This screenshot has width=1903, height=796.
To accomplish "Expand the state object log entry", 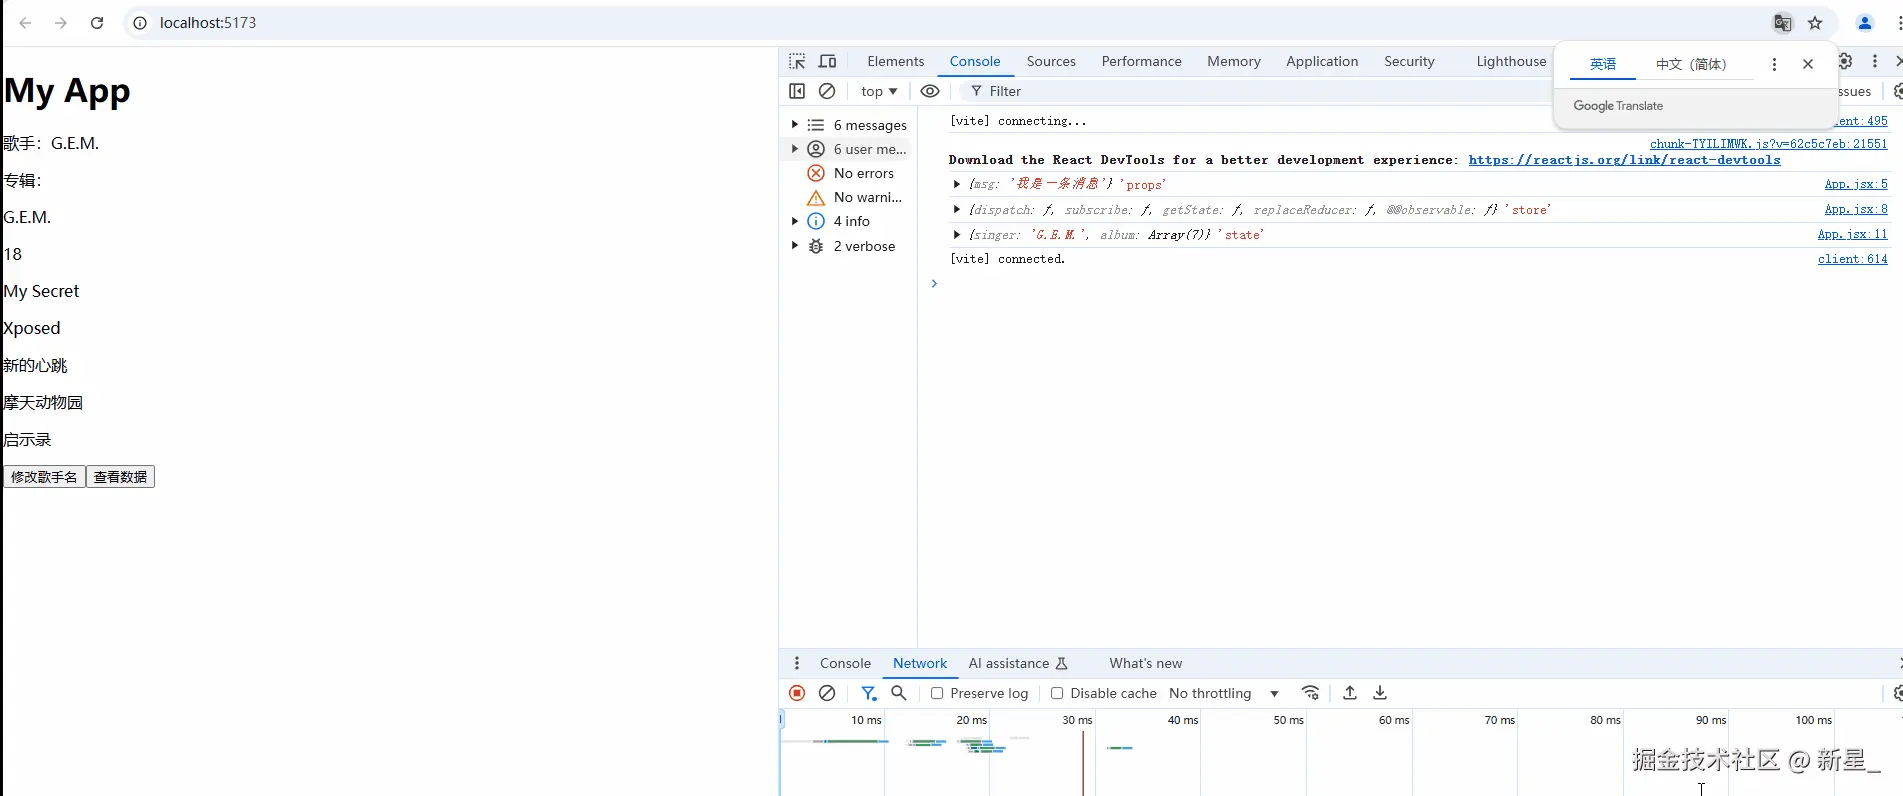I will click(957, 234).
